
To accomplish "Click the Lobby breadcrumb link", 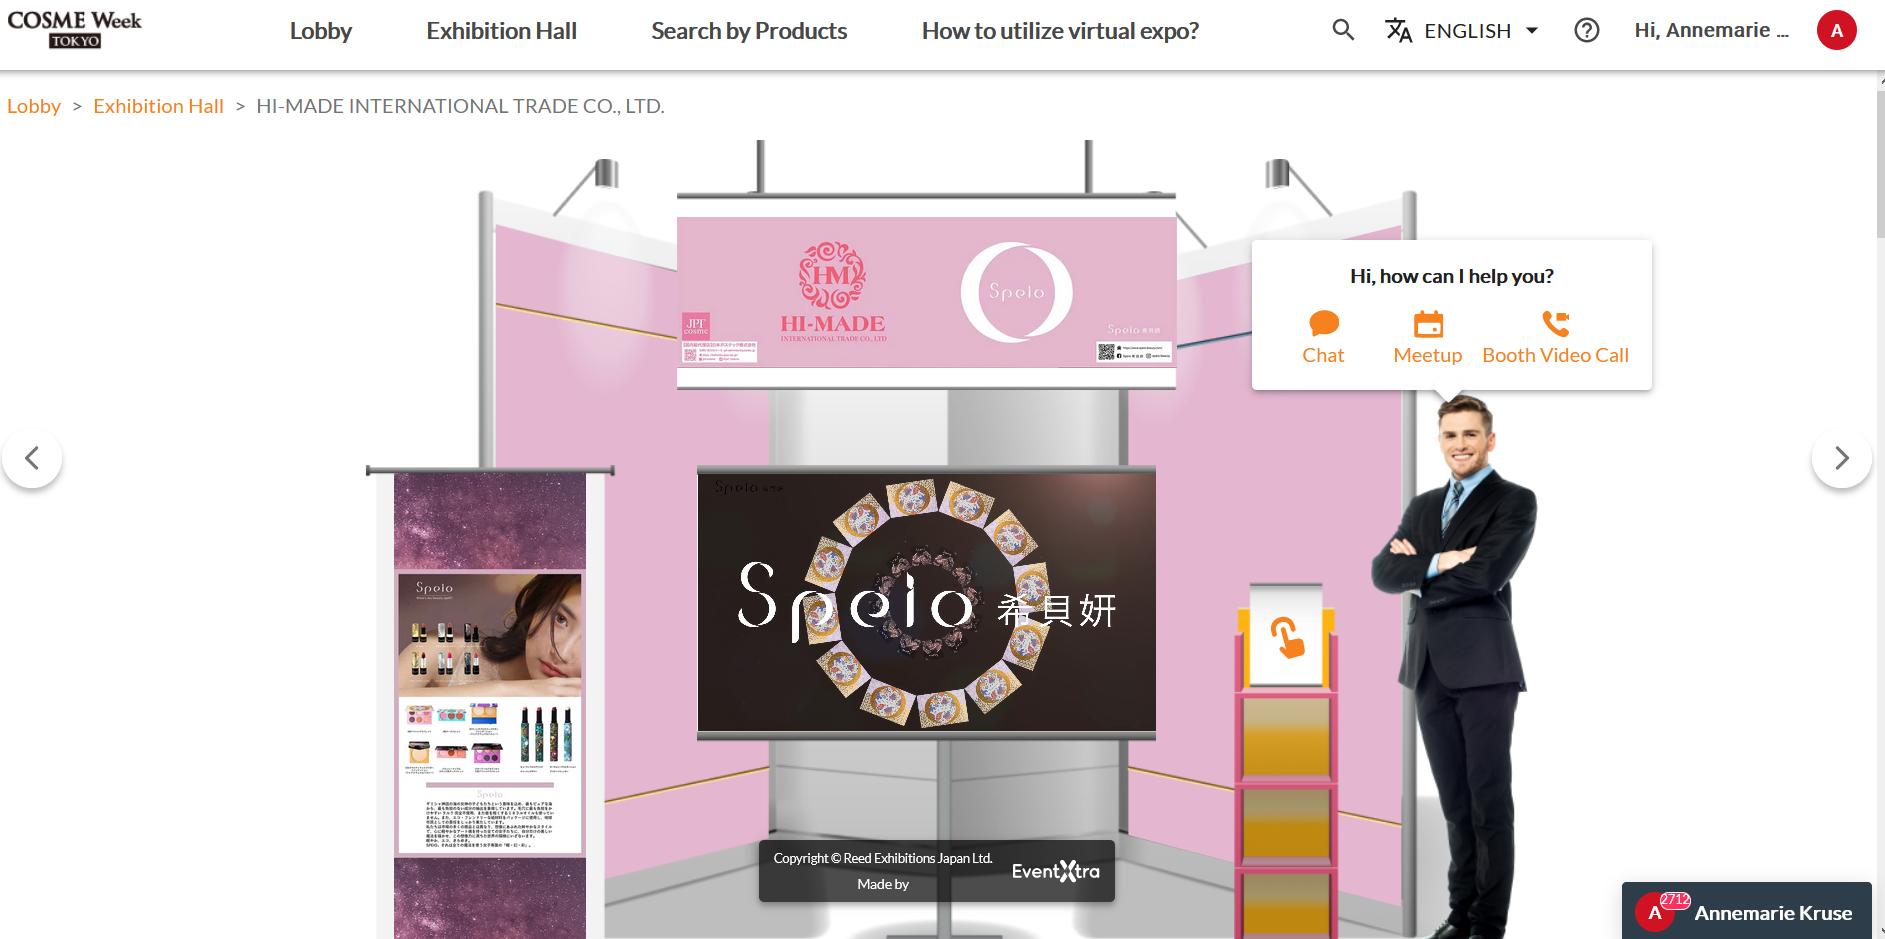I will point(34,106).
